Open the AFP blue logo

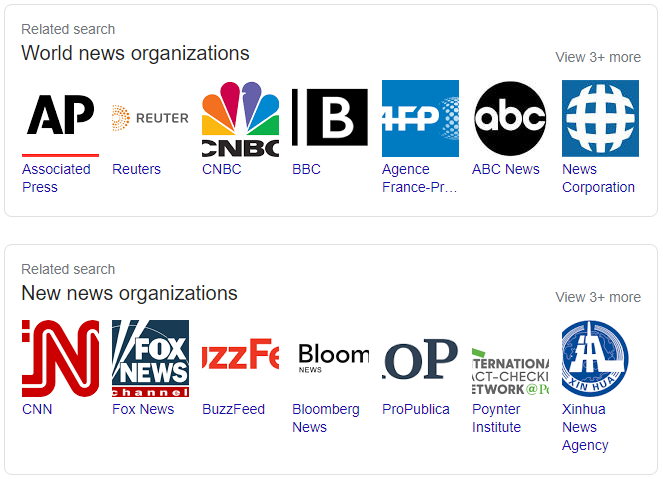click(x=420, y=118)
